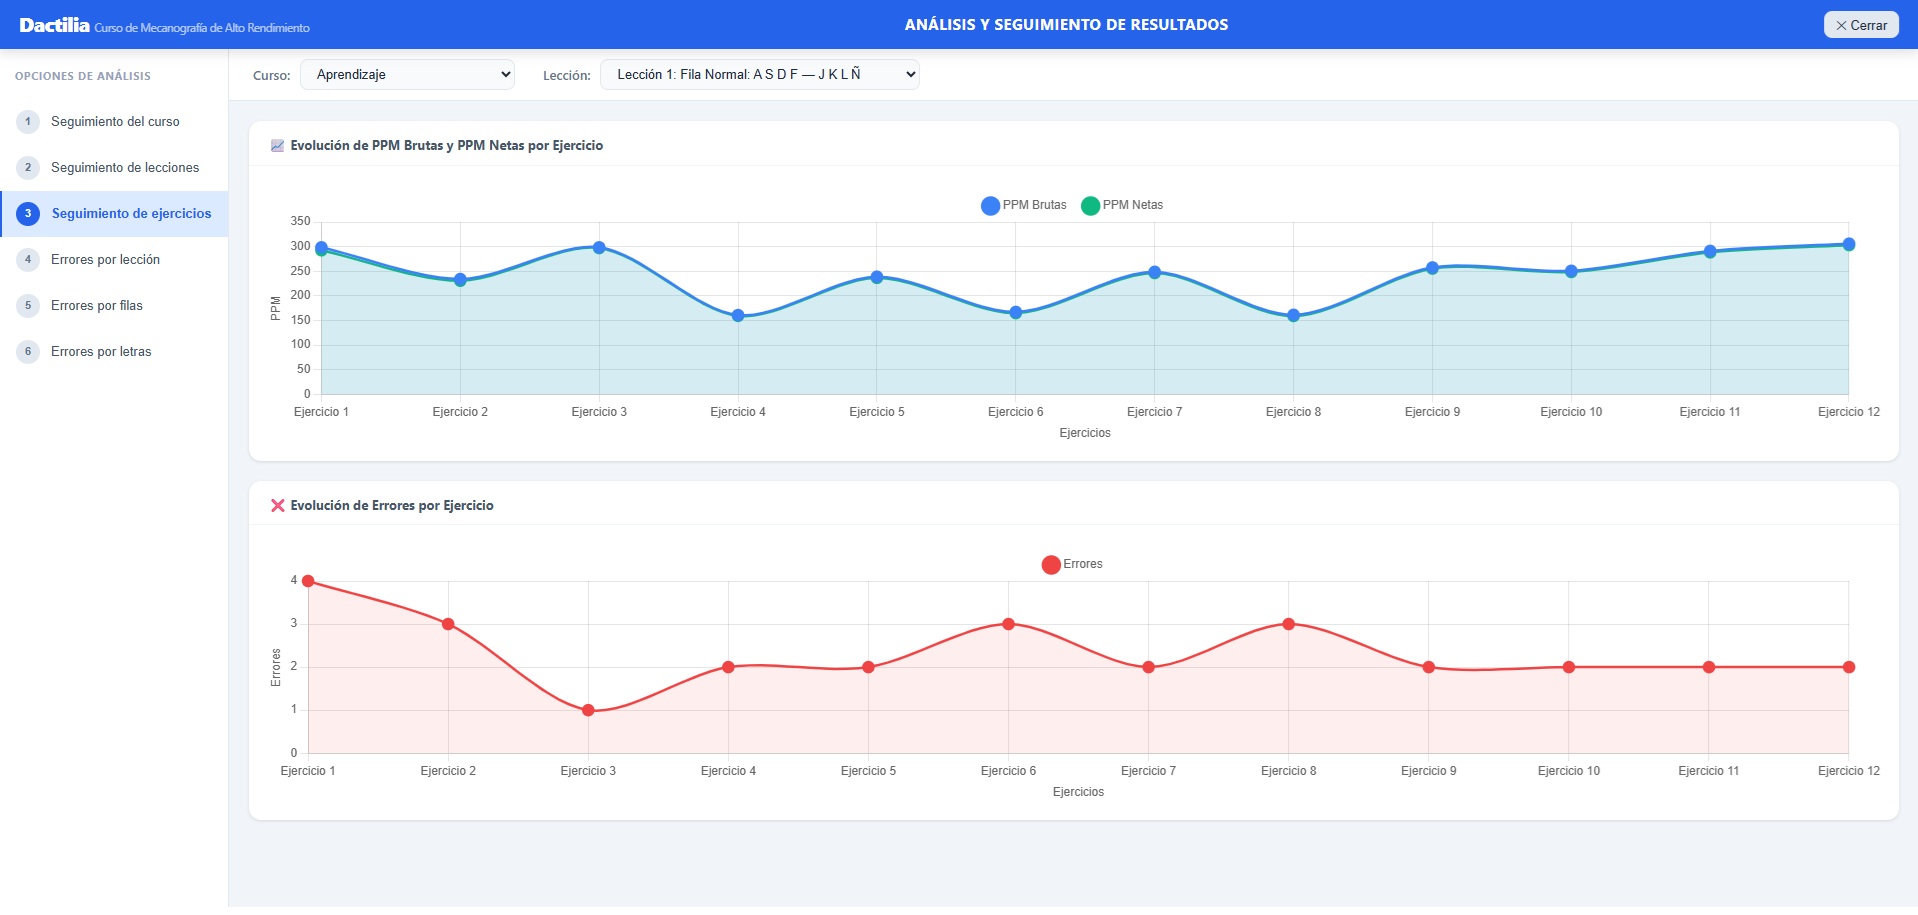The image size is (1918, 915).
Task: Toggle PPM Netas legend green swatch
Action: point(1090,205)
